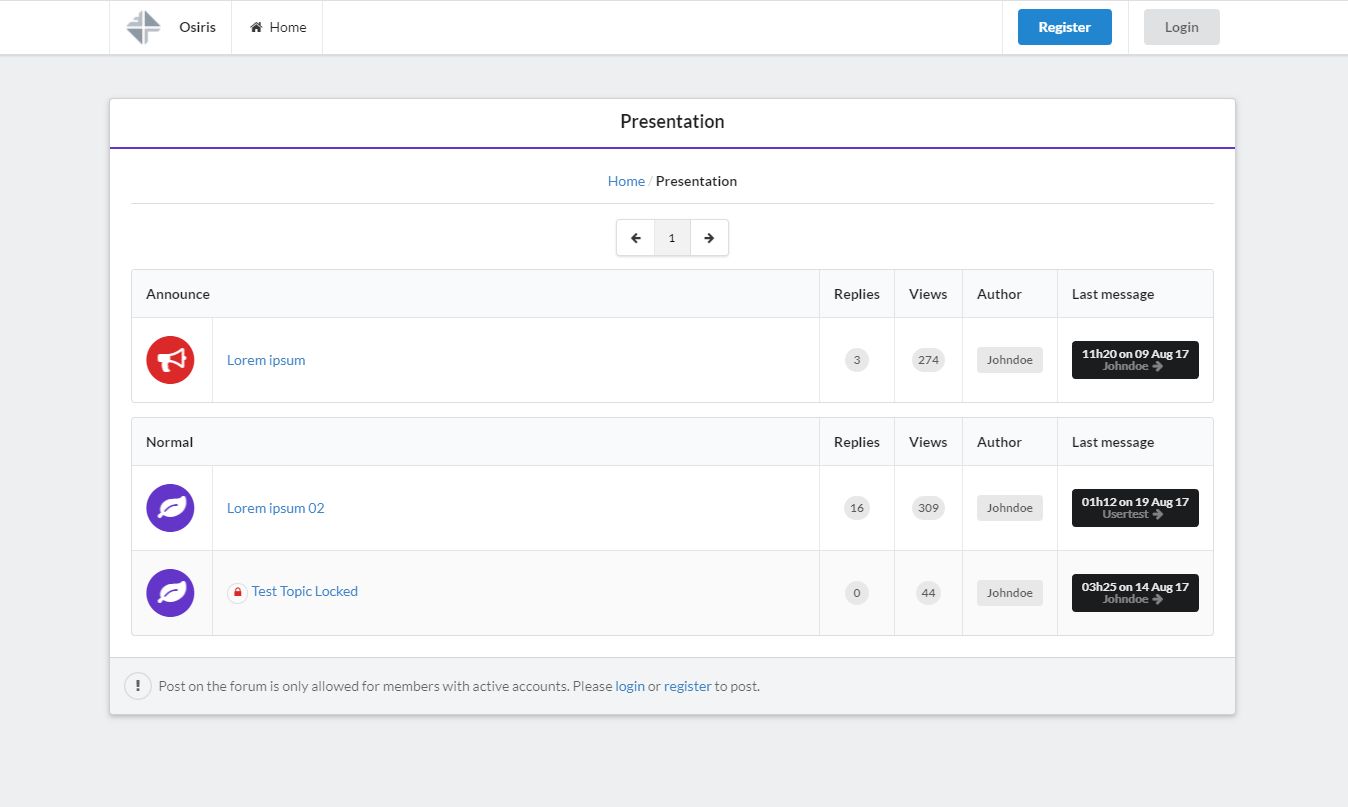The height and width of the screenshot is (807, 1348).
Task: Go to previous page with left arrow
Action: pyautogui.click(x=635, y=238)
